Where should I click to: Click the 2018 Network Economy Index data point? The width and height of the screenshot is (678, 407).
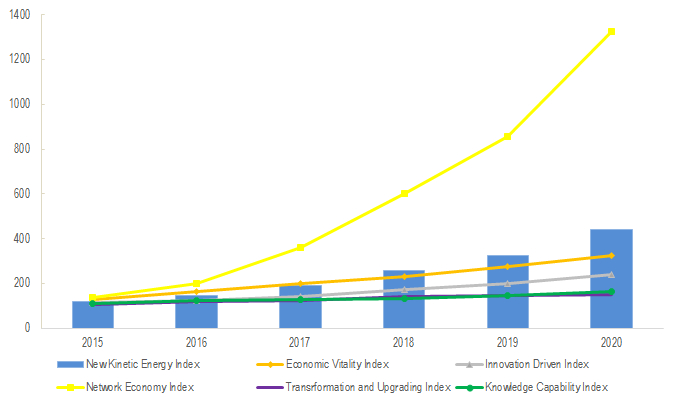(x=404, y=194)
